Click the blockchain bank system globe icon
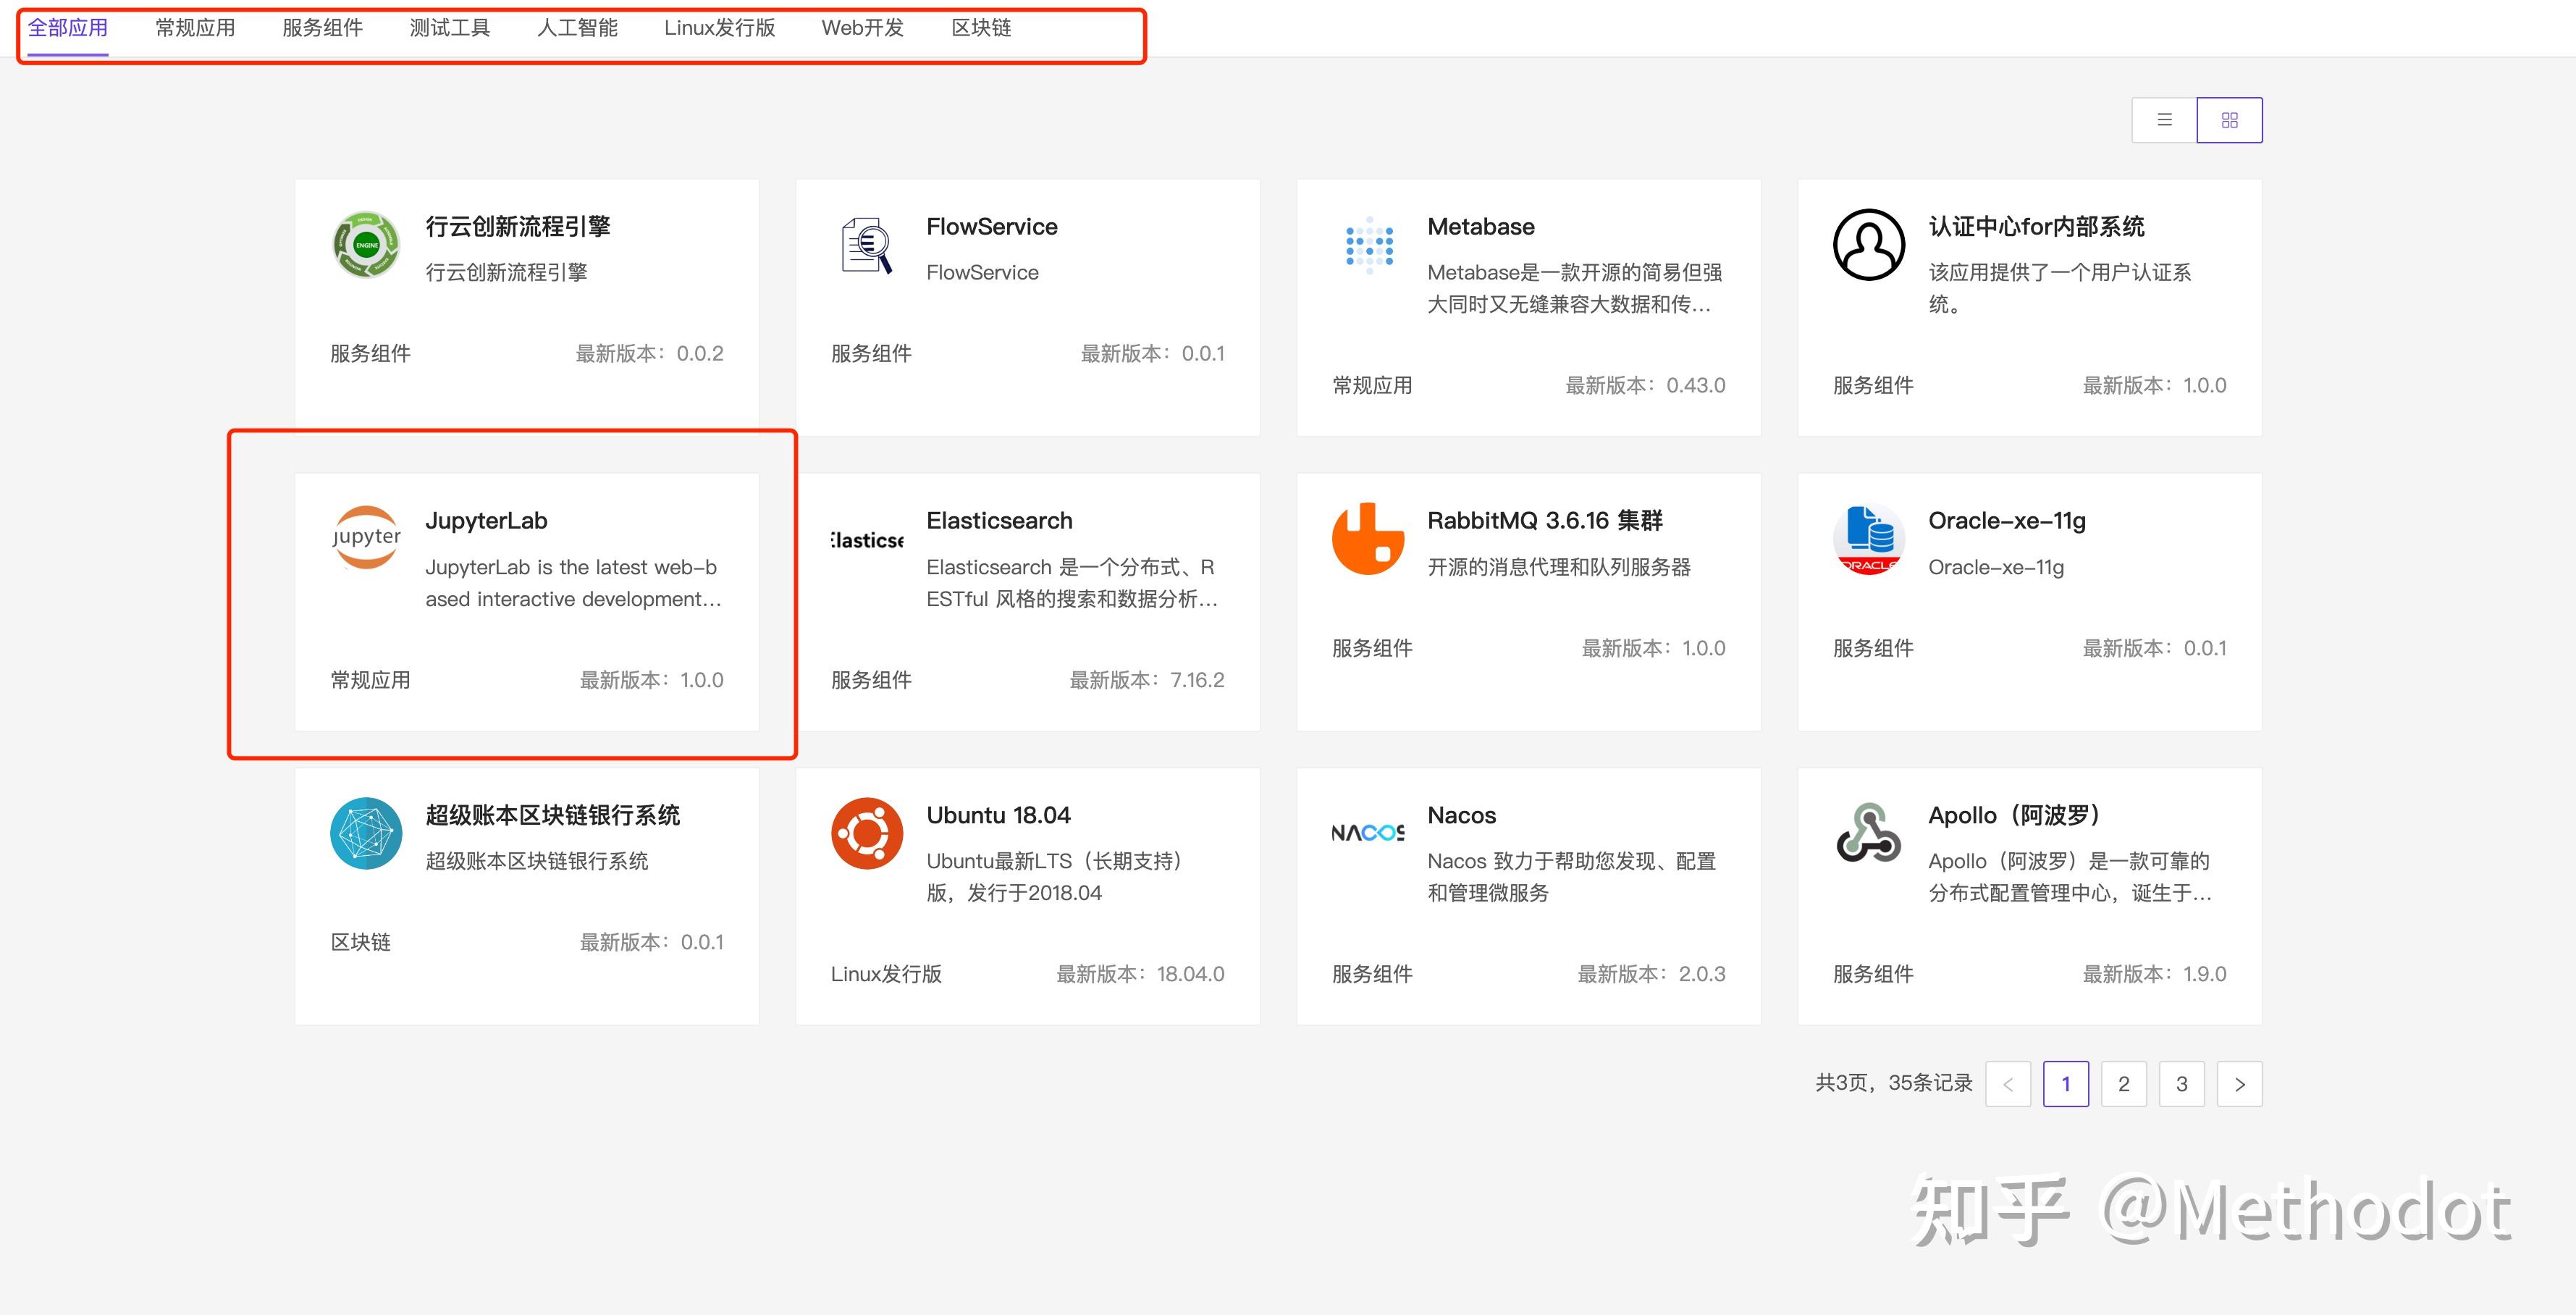The image size is (2576, 1315). click(366, 833)
